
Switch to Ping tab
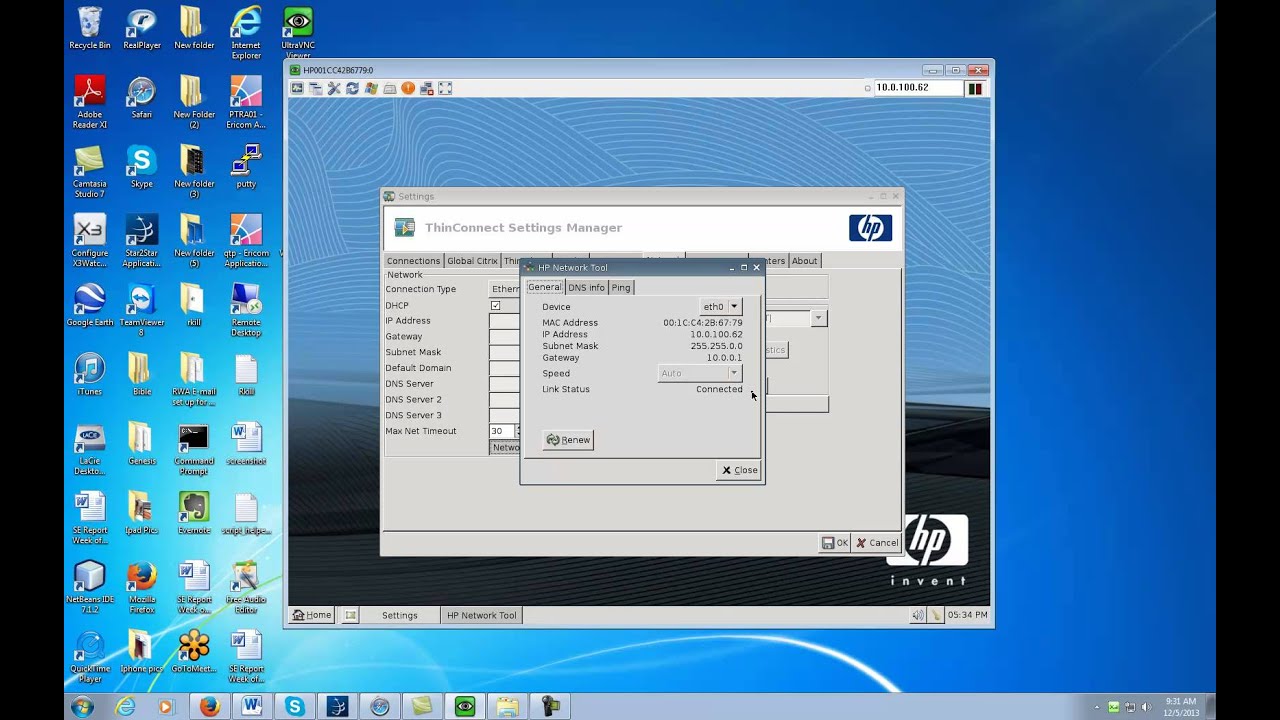click(x=621, y=287)
